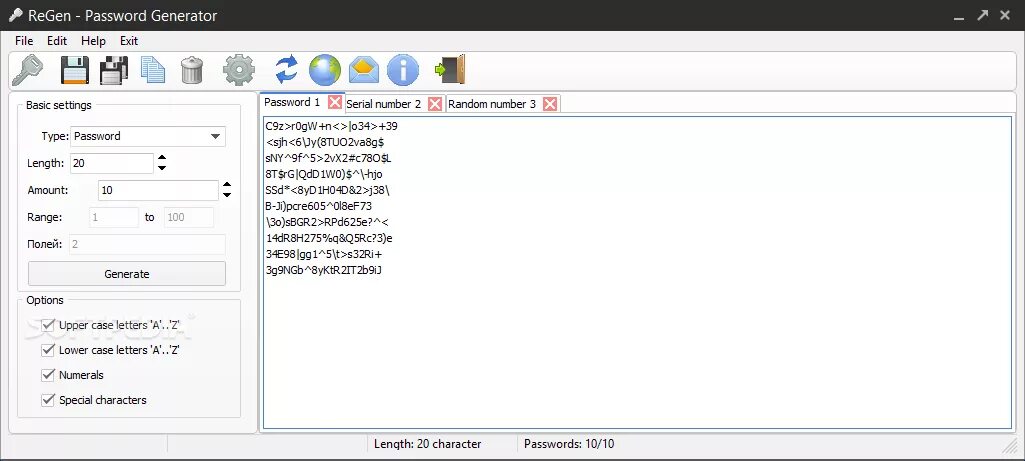Click password line starting with 34E98
The height and width of the screenshot is (461, 1025).
click(x=324, y=254)
